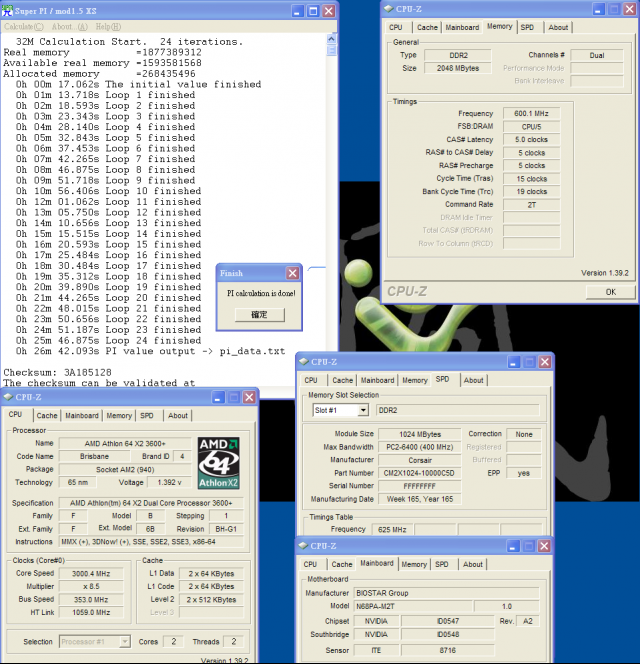Click the 2T Command Rate value

(531, 205)
